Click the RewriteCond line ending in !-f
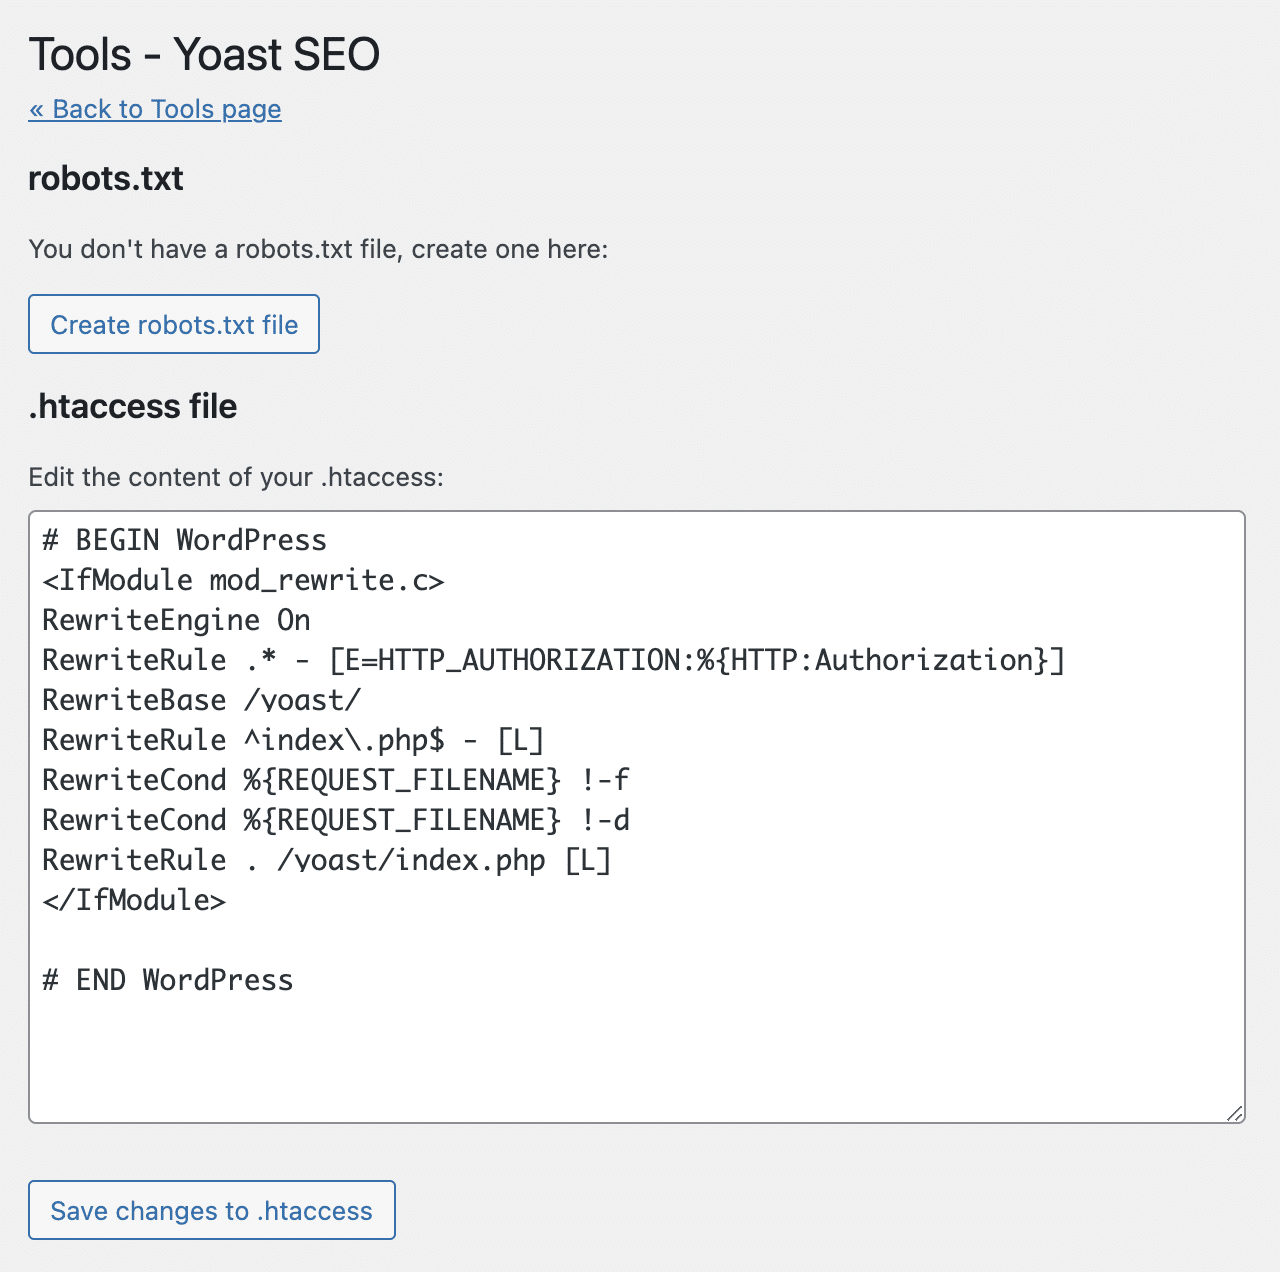Image resolution: width=1280 pixels, height=1272 pixels. click(336, 780)
